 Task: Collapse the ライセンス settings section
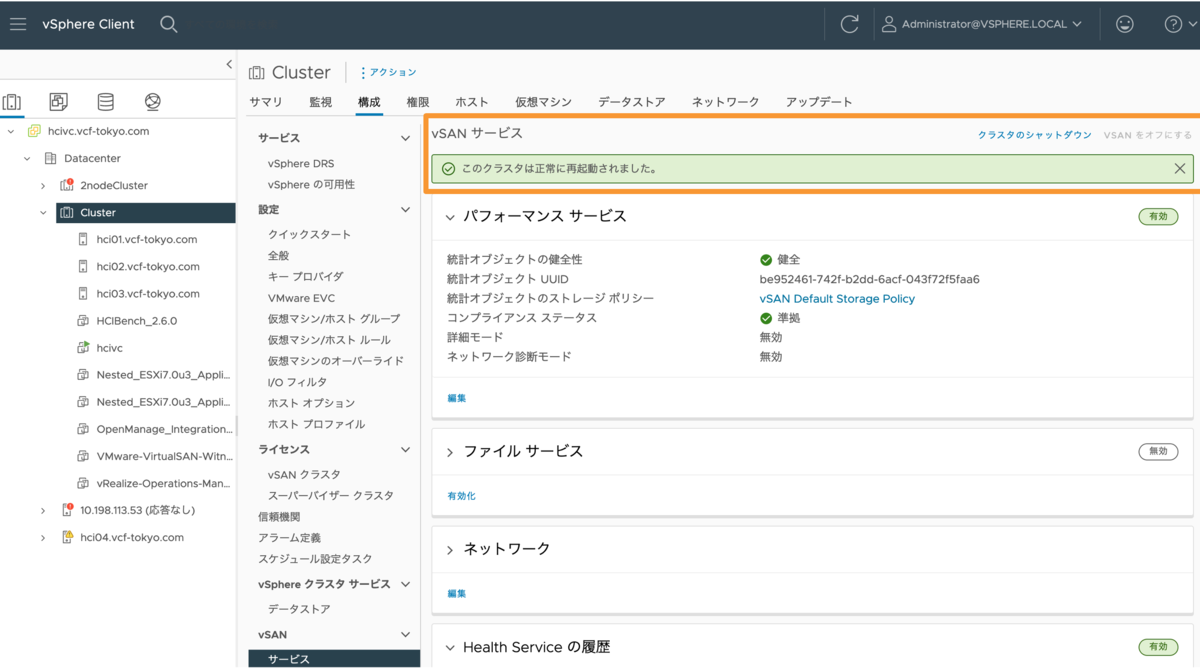pyautogui.click(x=405, y=450)
